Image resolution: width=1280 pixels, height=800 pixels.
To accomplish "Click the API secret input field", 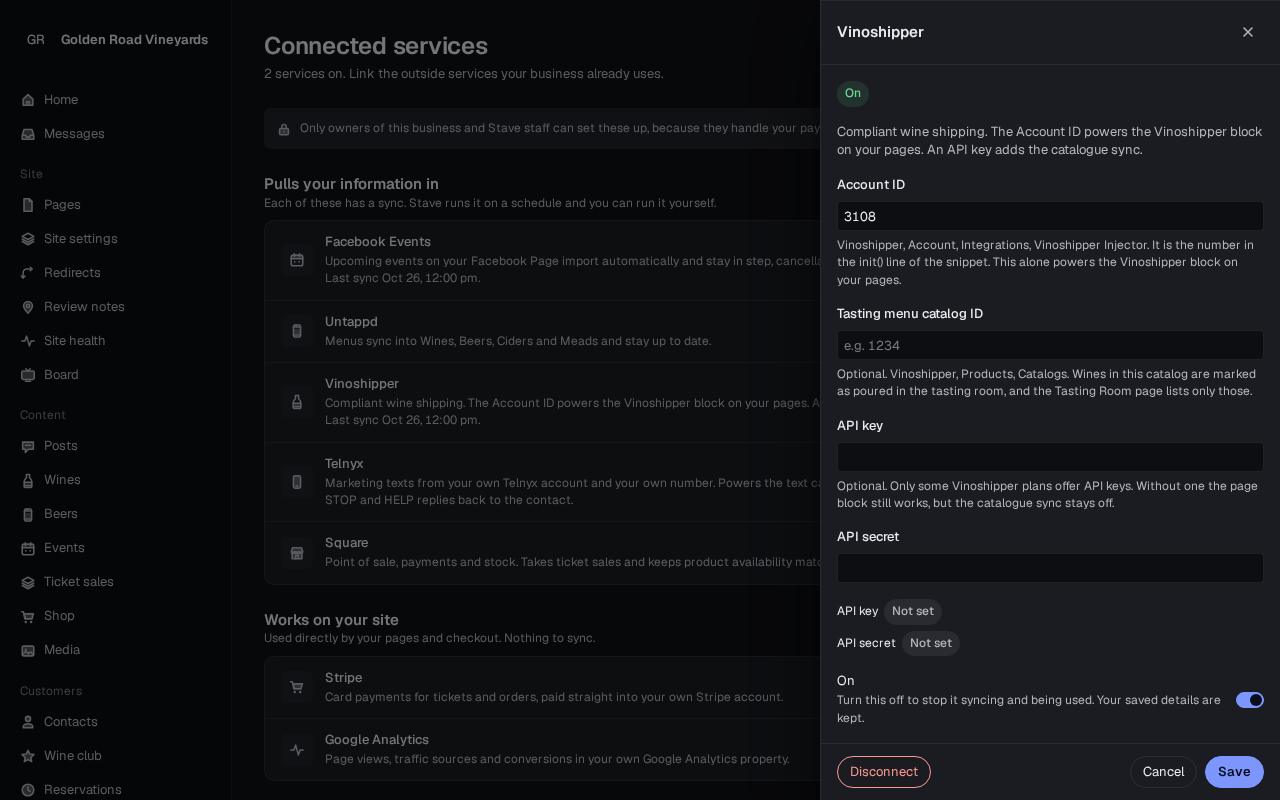I will [1050, 568].
